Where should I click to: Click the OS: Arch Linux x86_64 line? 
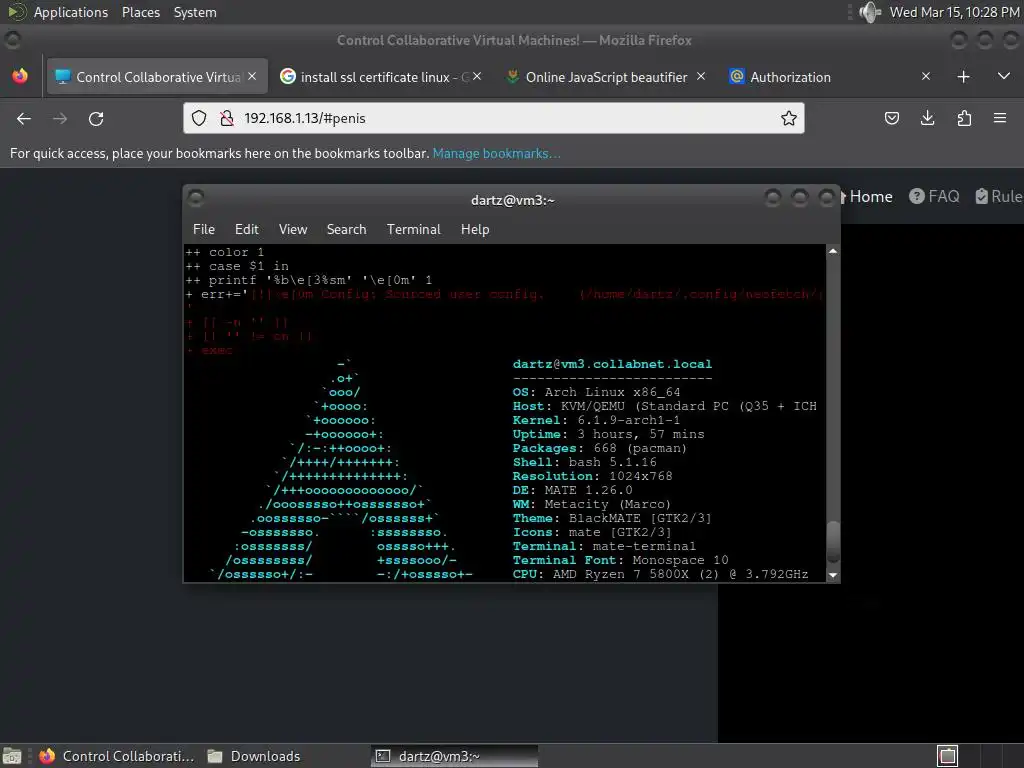(596, 392)
